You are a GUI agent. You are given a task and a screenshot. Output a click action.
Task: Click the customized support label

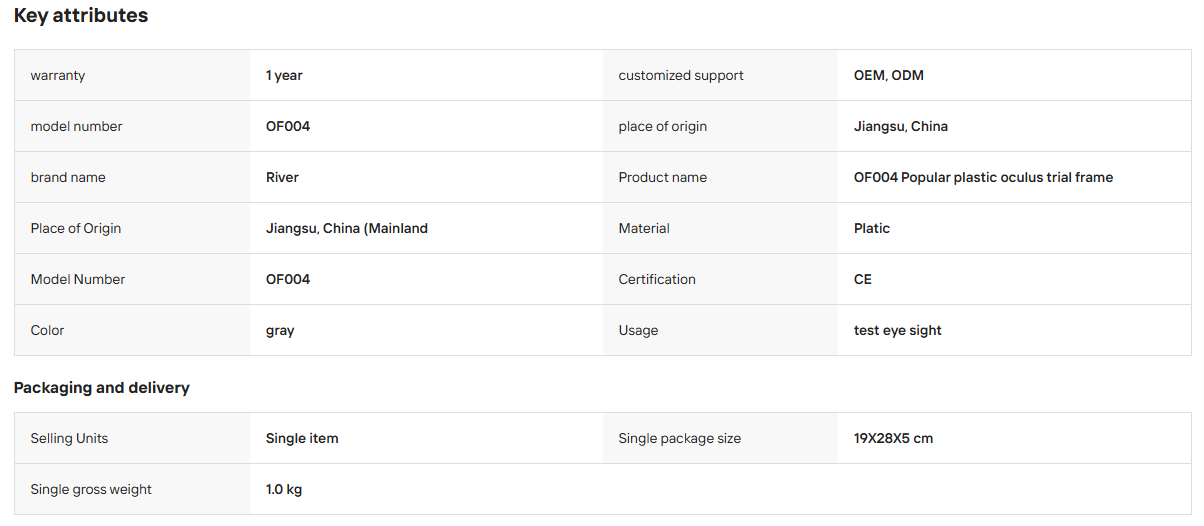point(681,75)
